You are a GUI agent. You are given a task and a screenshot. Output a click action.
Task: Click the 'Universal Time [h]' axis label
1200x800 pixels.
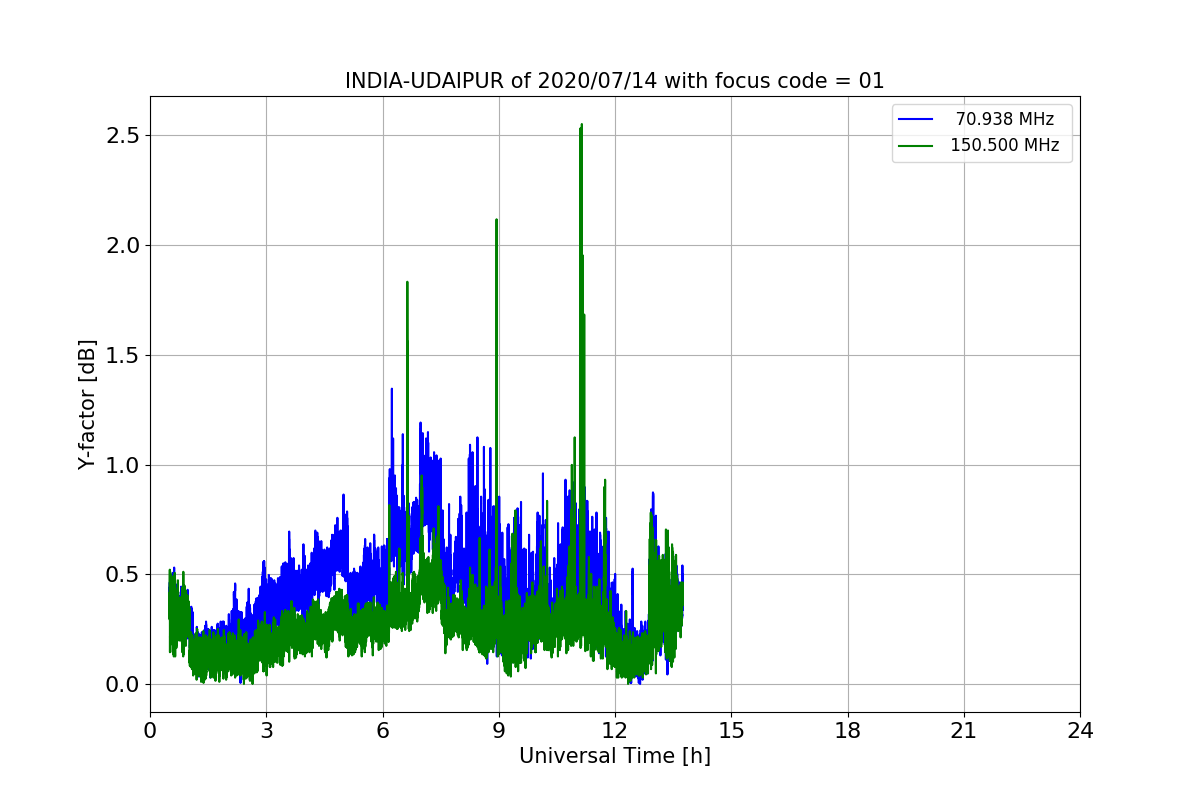click(615, 757)
